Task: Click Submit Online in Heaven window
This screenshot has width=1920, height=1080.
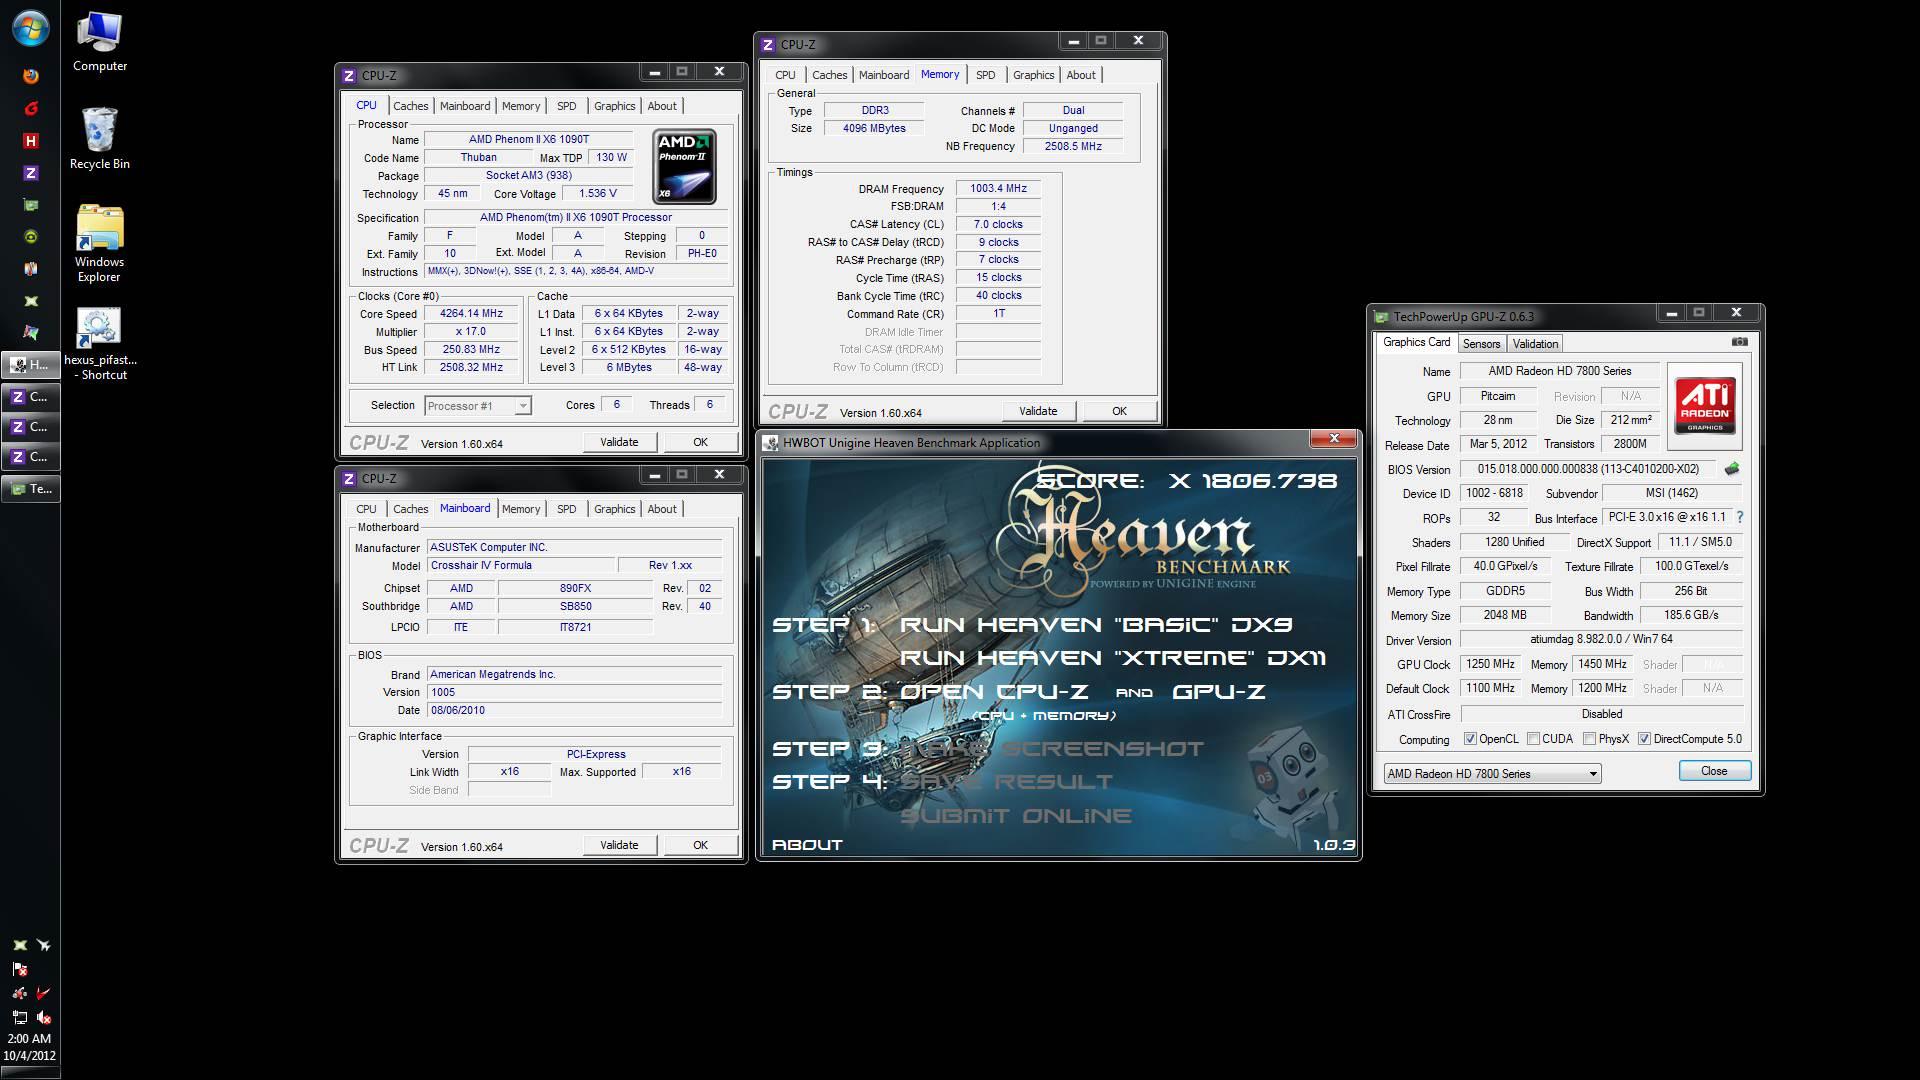Action: 1016,816
